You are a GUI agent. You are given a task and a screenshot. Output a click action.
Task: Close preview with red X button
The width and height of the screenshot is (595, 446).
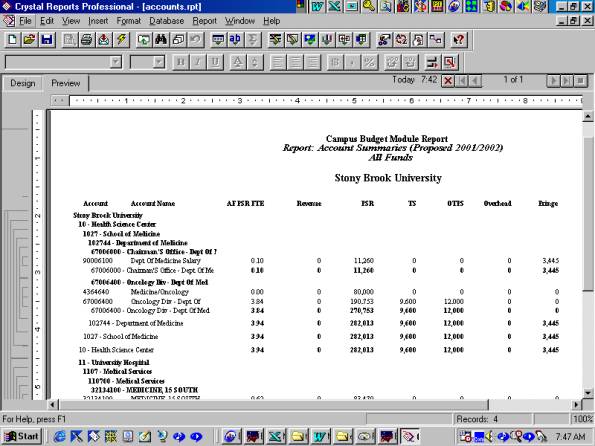[x=448, y=81]
